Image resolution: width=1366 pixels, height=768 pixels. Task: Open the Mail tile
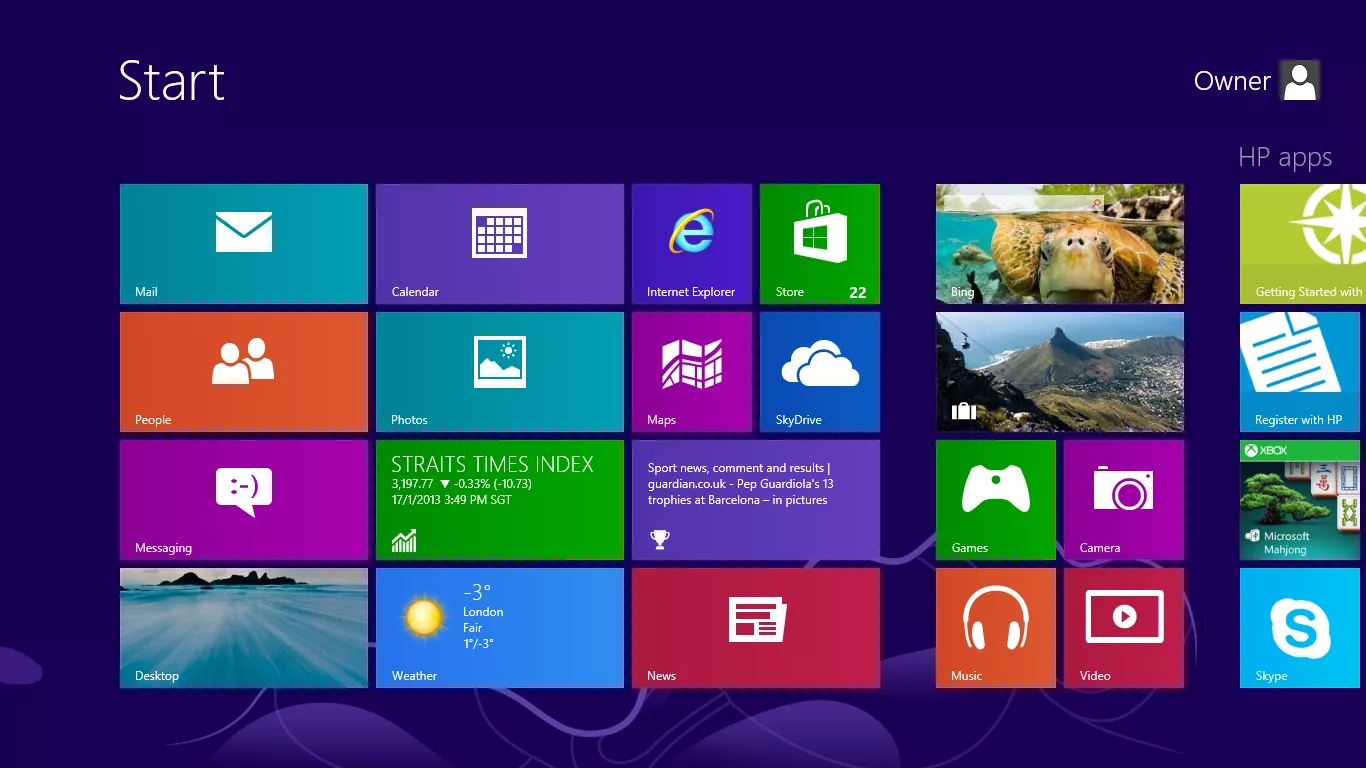[x=244, y=244]
